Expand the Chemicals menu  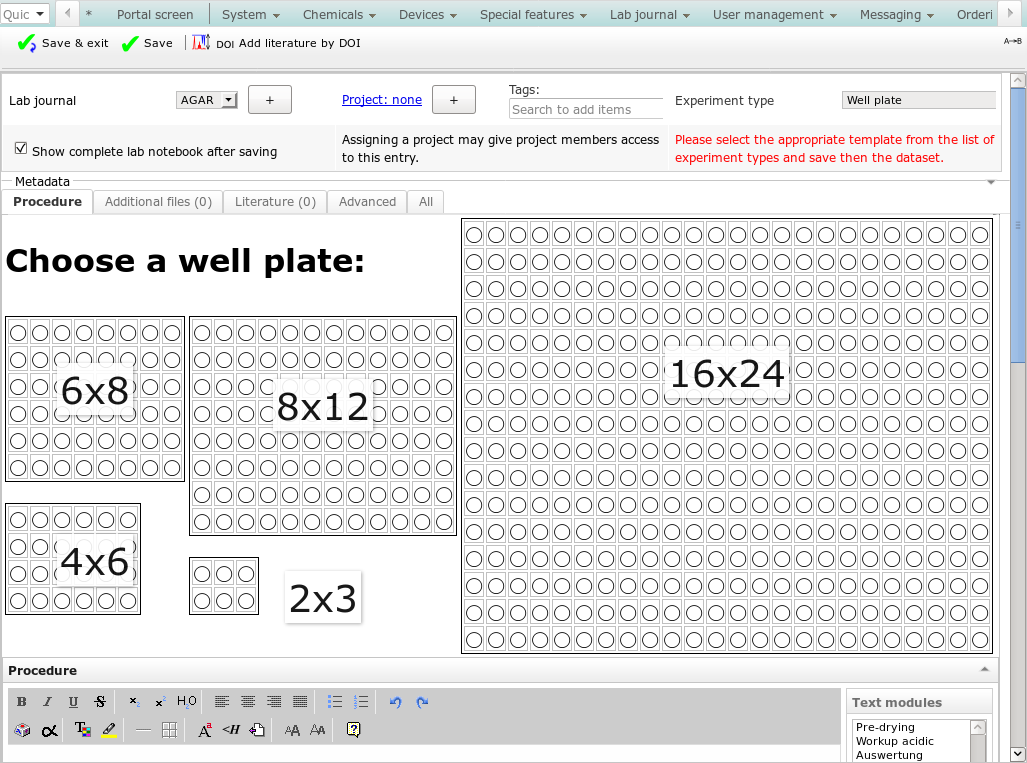pyautogui.click(x=339, y=15)
